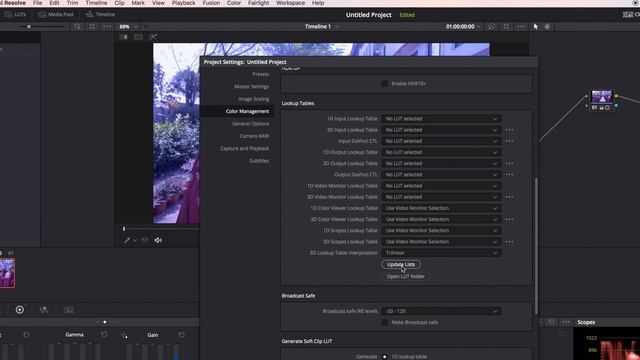
Task: Open the Input DaVinci CTL dropdown
Action: [441, 141]
